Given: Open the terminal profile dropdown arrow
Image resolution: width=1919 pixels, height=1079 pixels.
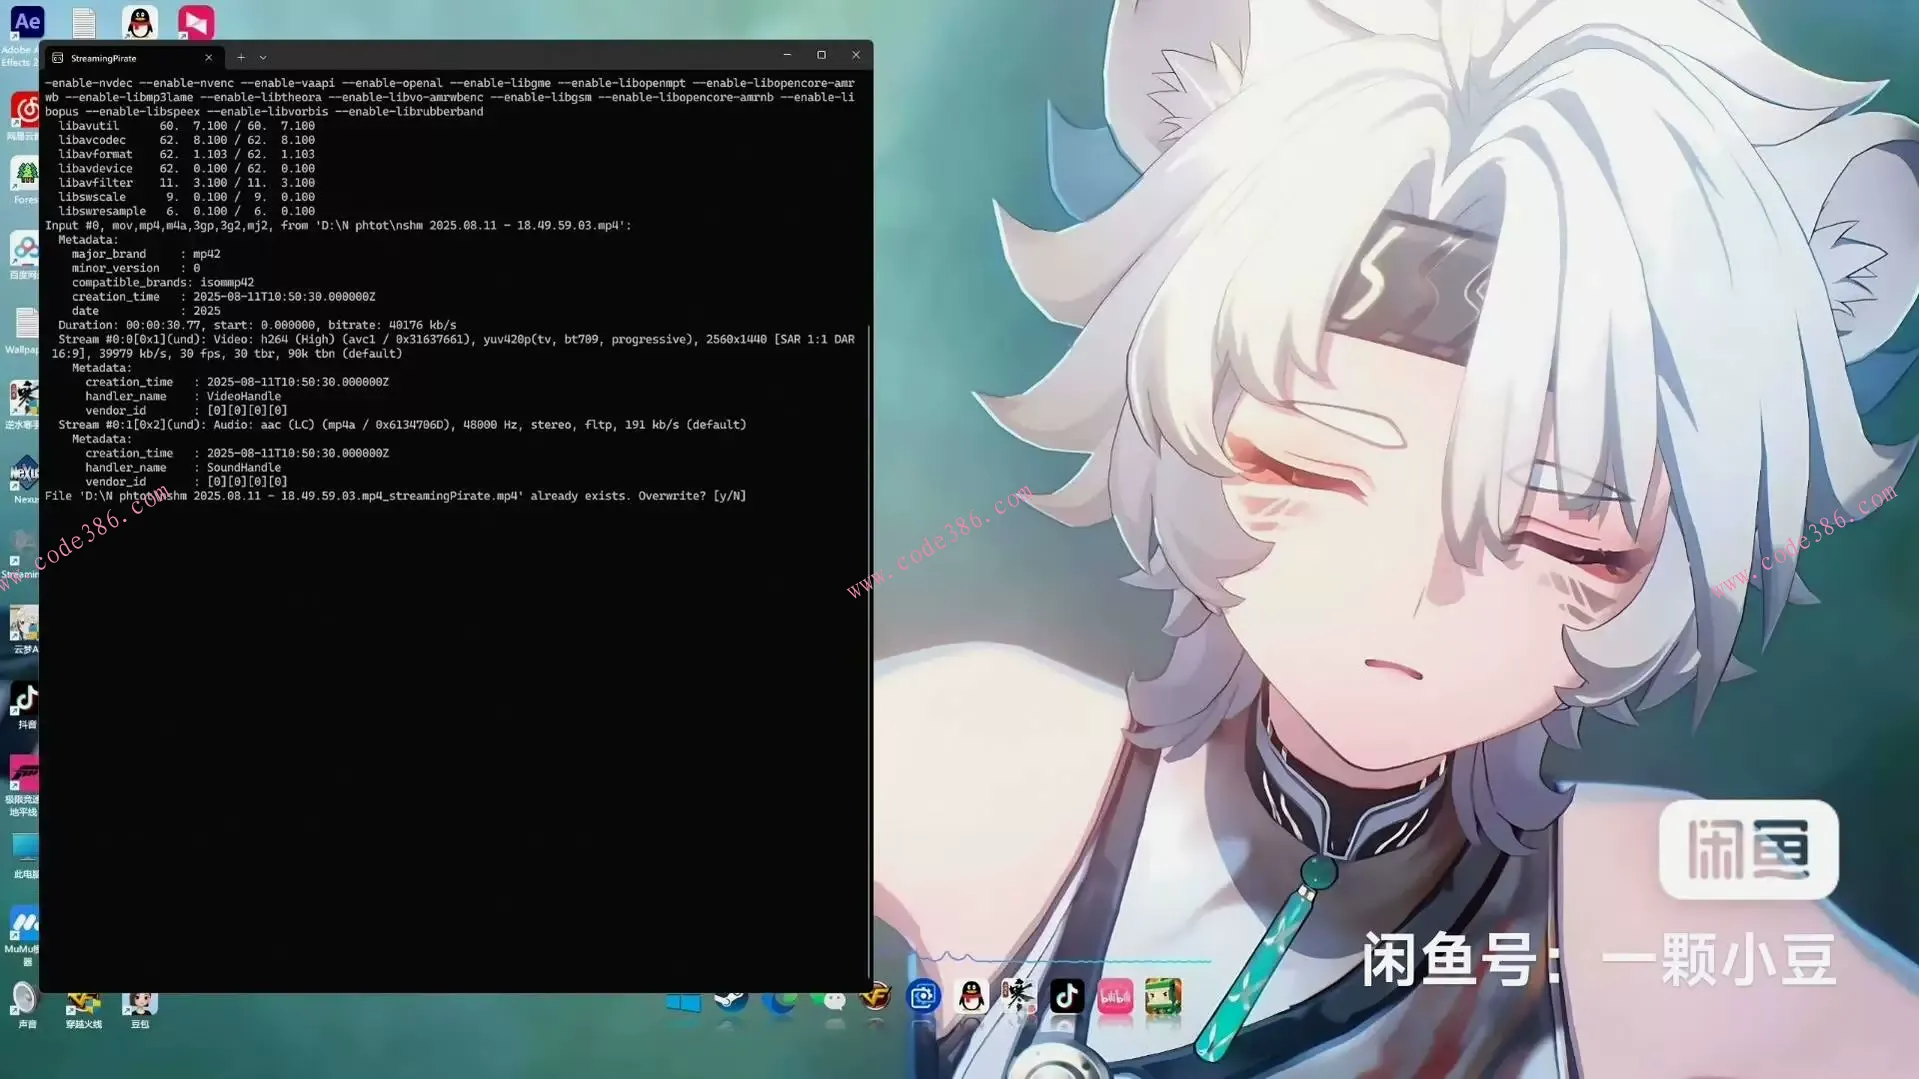Looking at the screenshot, I should (x=263, y=58).
